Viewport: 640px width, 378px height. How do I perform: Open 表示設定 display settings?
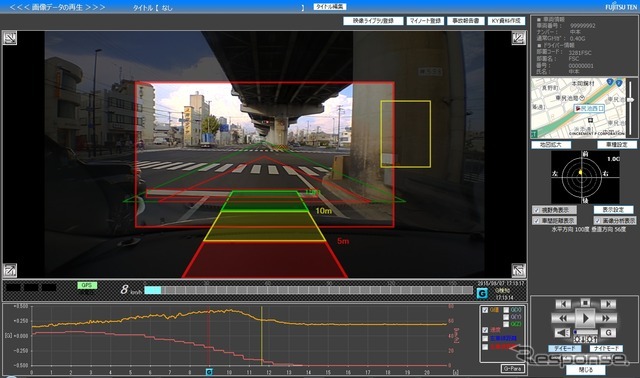[613, 210]
